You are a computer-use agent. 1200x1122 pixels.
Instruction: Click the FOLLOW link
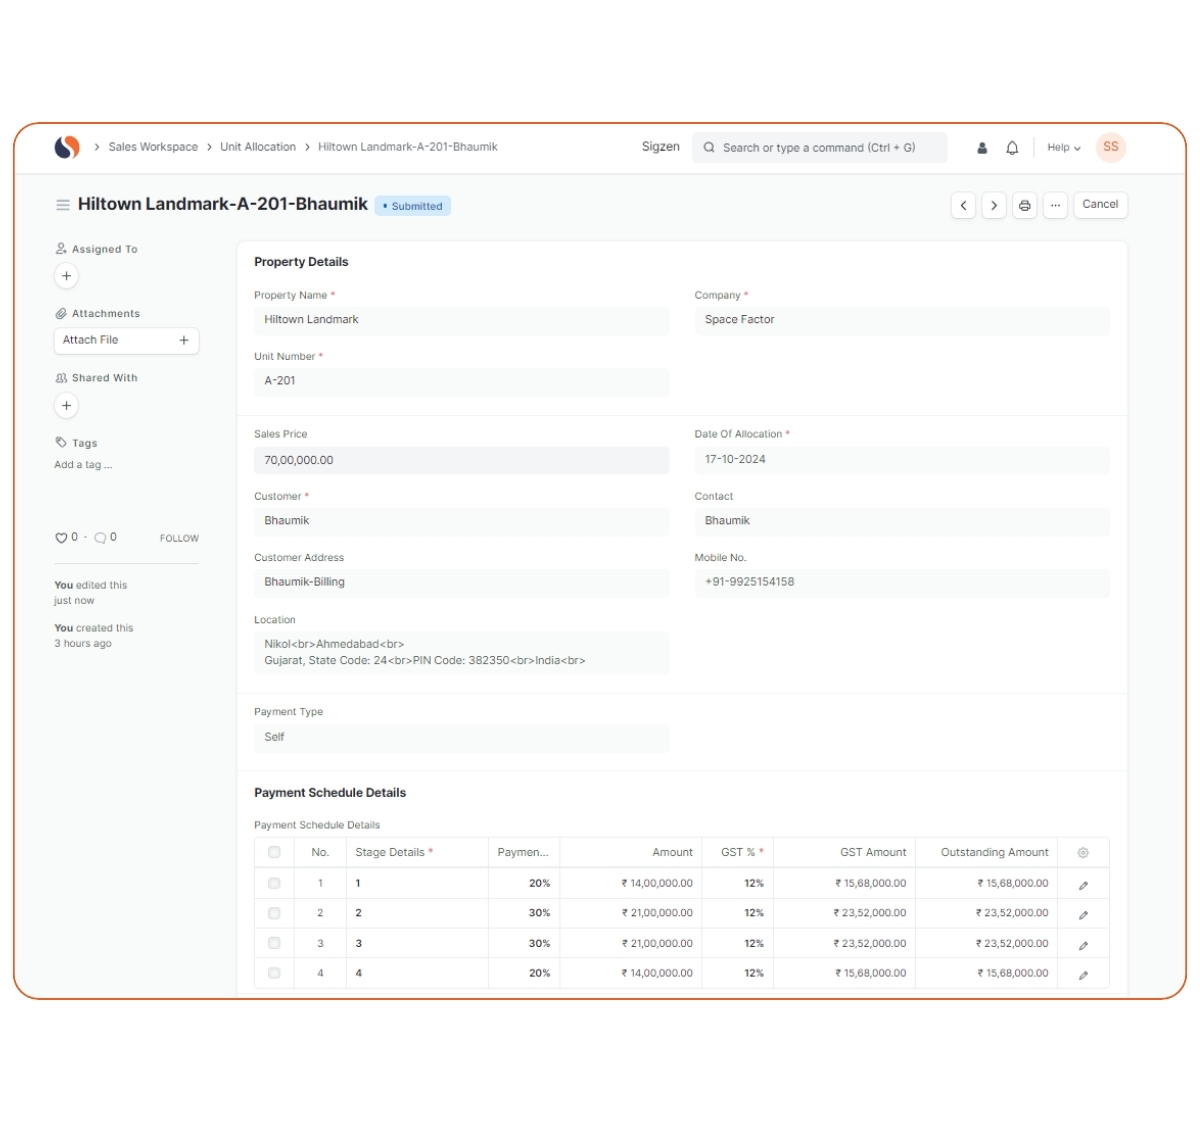click(179, 538)
